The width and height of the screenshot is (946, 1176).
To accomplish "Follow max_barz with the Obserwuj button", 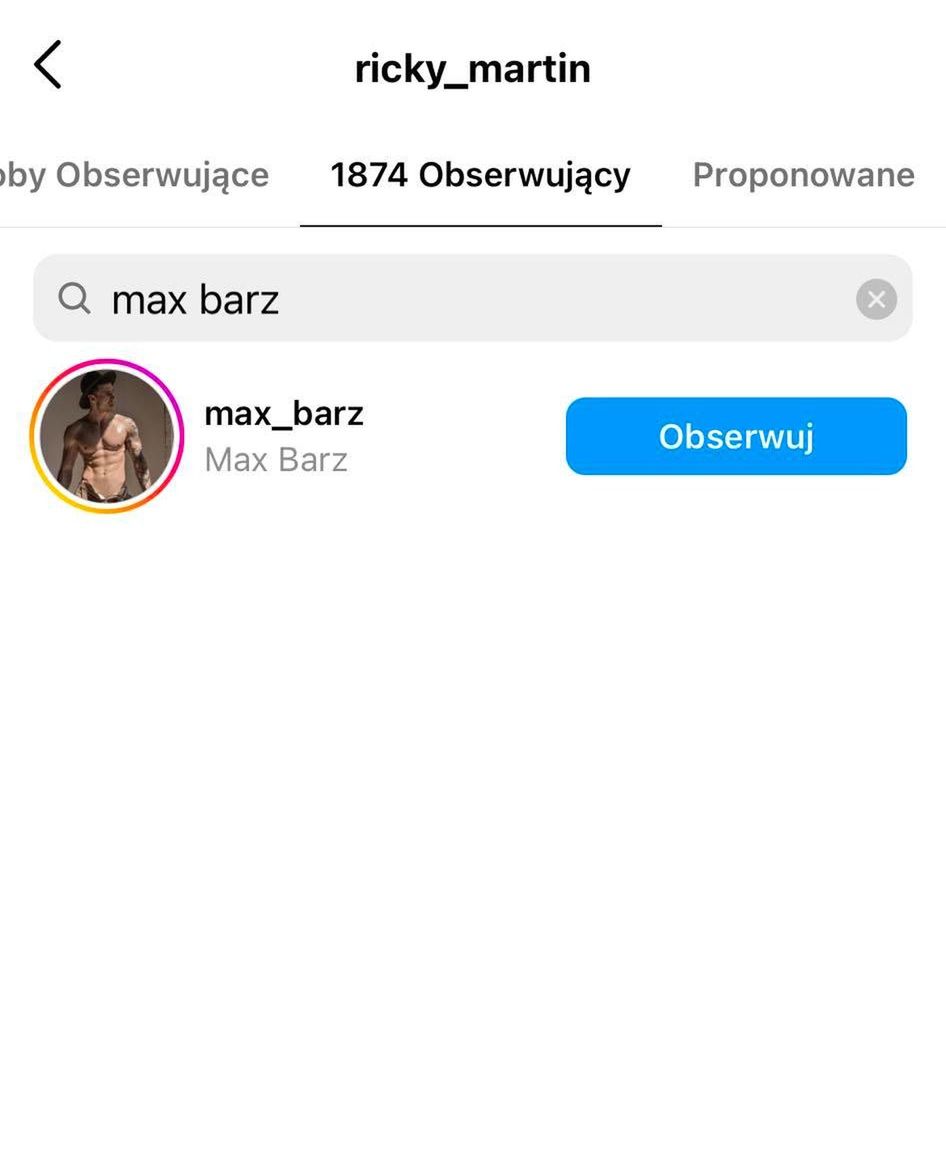I will point(736,436).
